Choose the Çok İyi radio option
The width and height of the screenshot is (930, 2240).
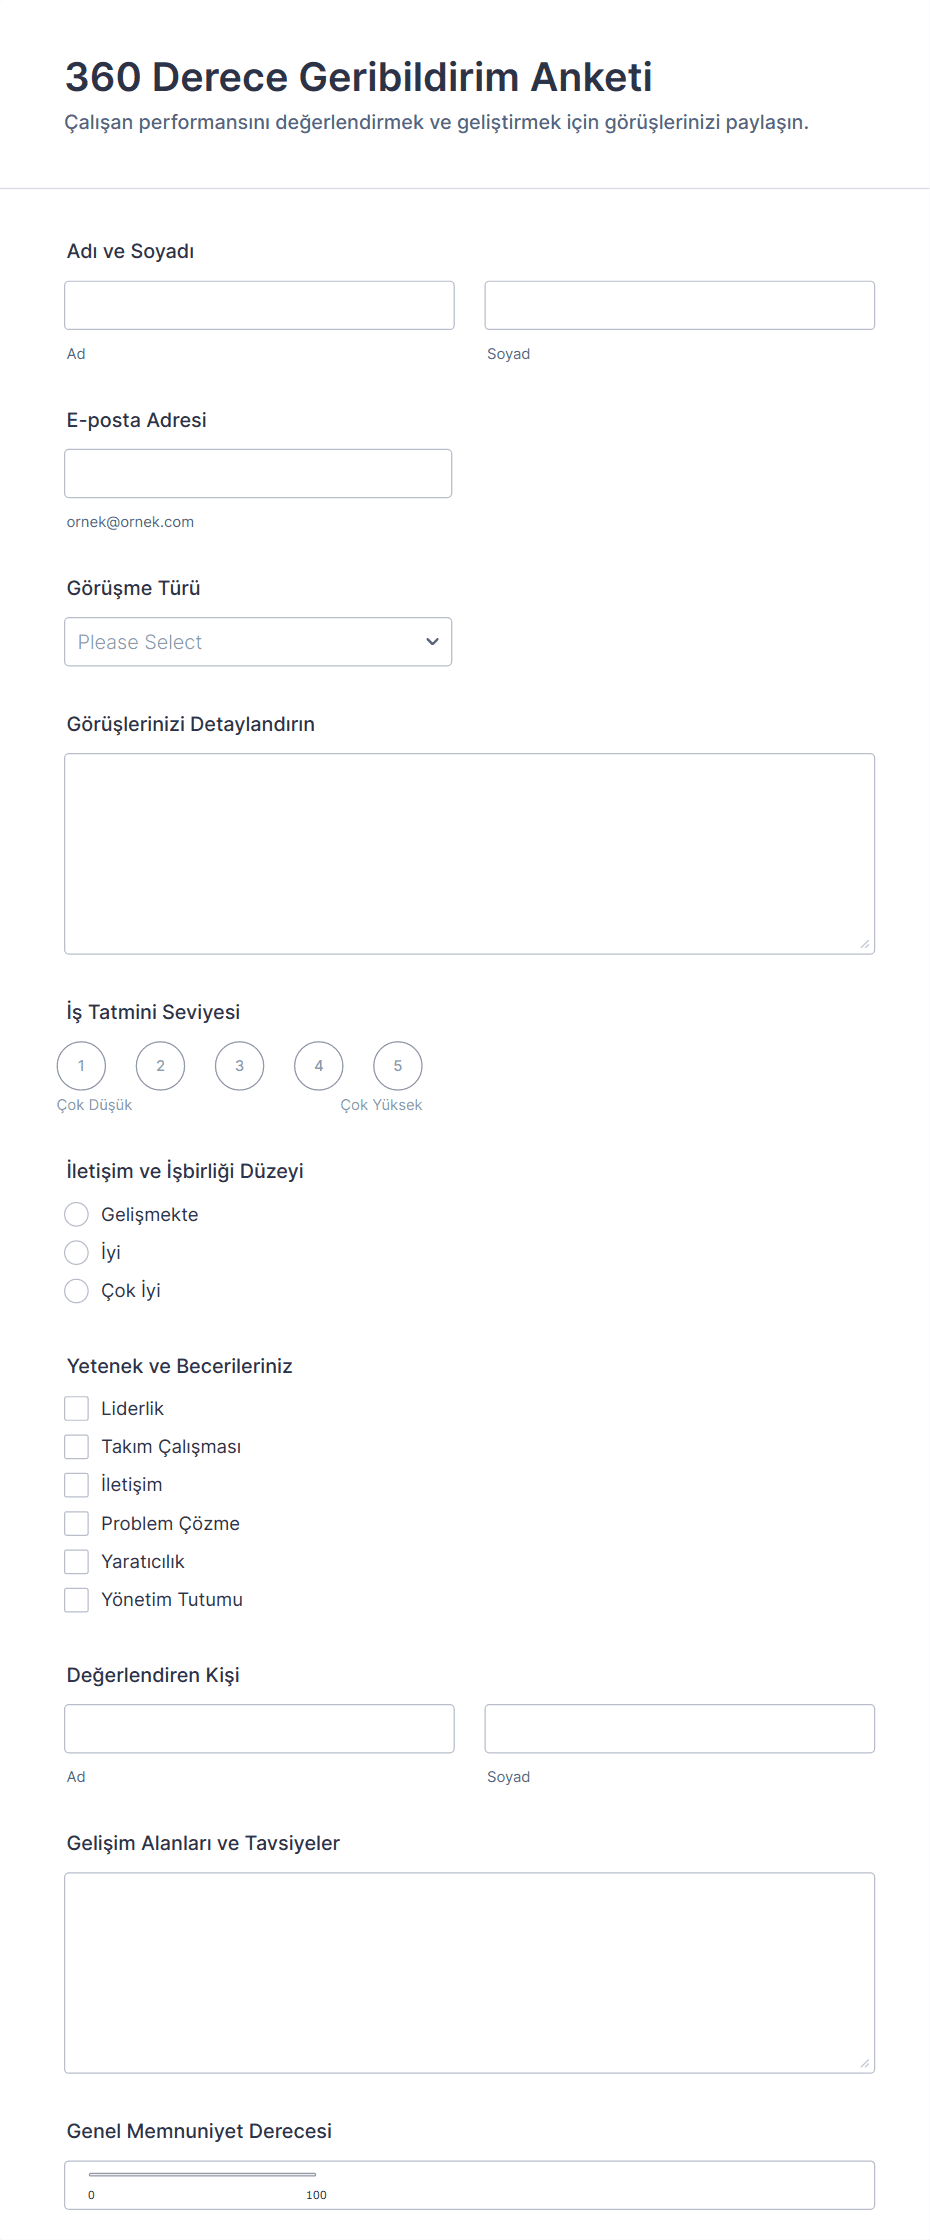[76, 1290]
